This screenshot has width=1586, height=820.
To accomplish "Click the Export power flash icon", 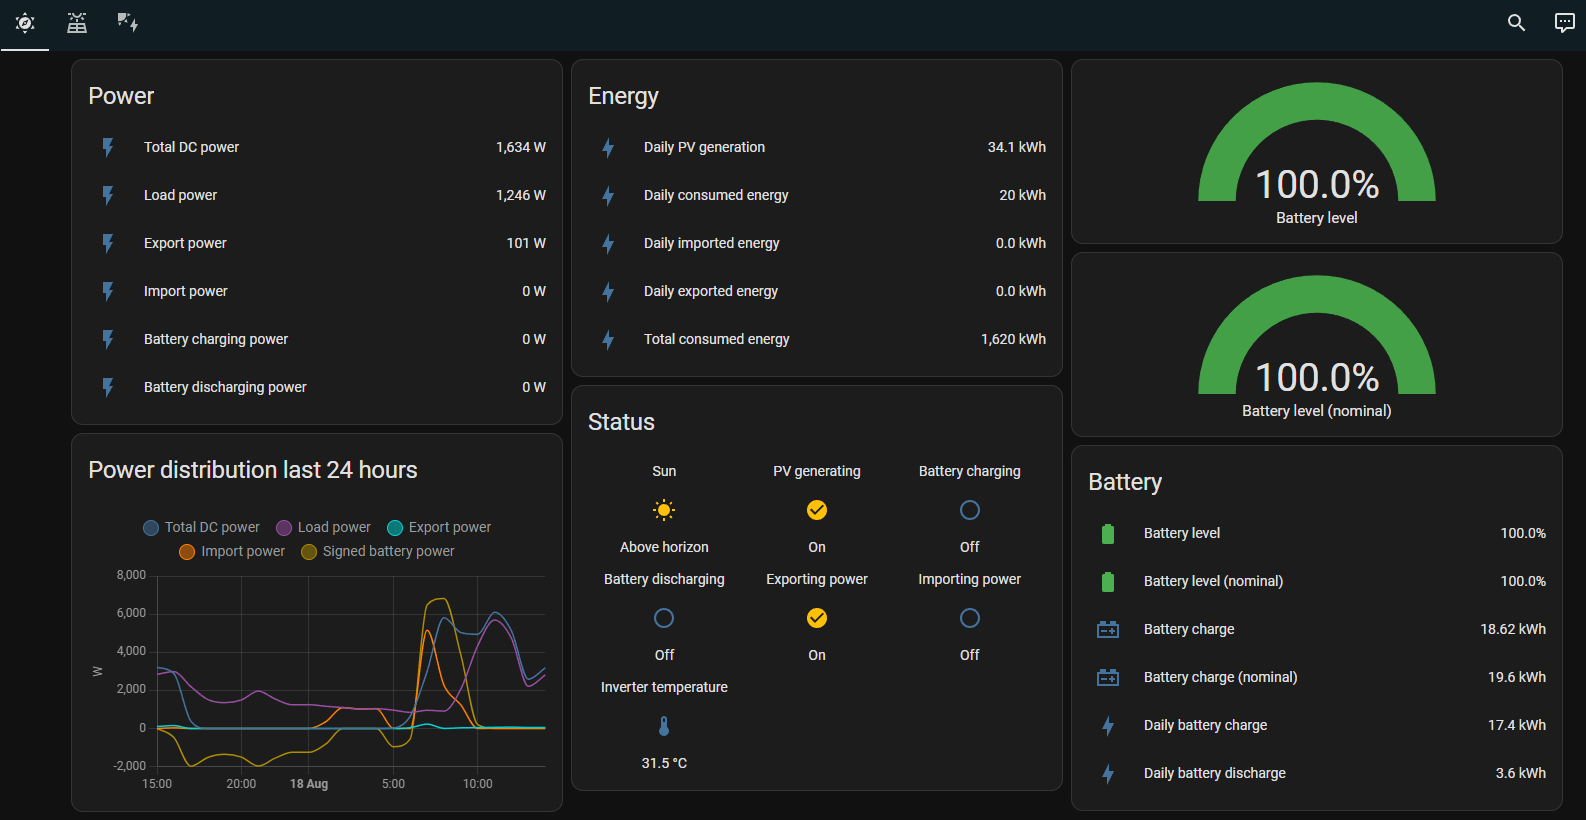I will 108,243.
